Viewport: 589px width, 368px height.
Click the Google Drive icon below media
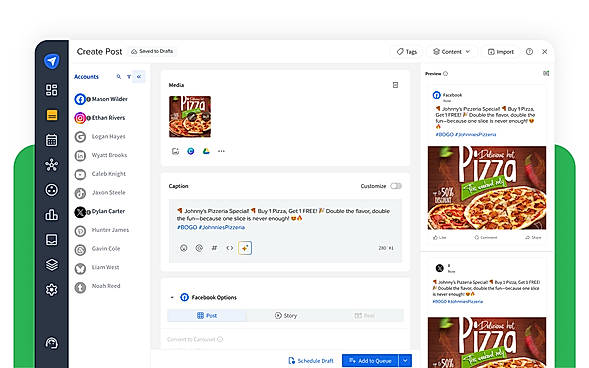point(206,151)
